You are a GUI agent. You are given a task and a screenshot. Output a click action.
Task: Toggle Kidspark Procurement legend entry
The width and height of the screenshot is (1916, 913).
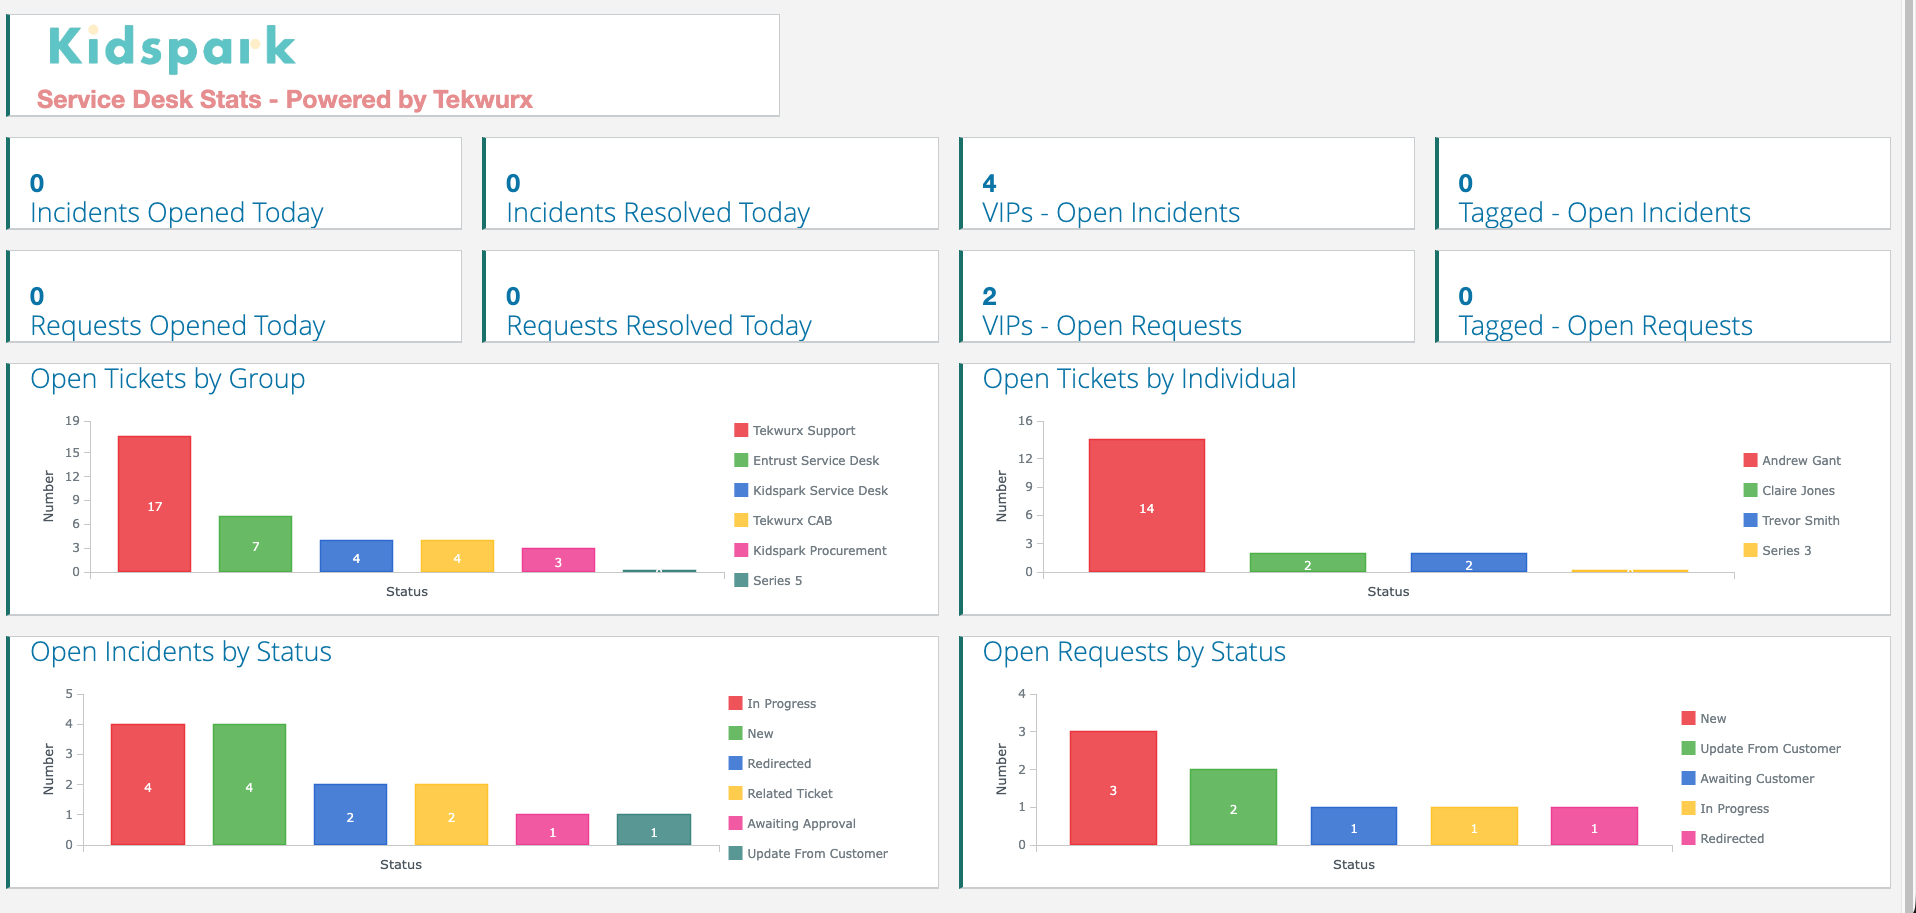[x=819, y=551]
